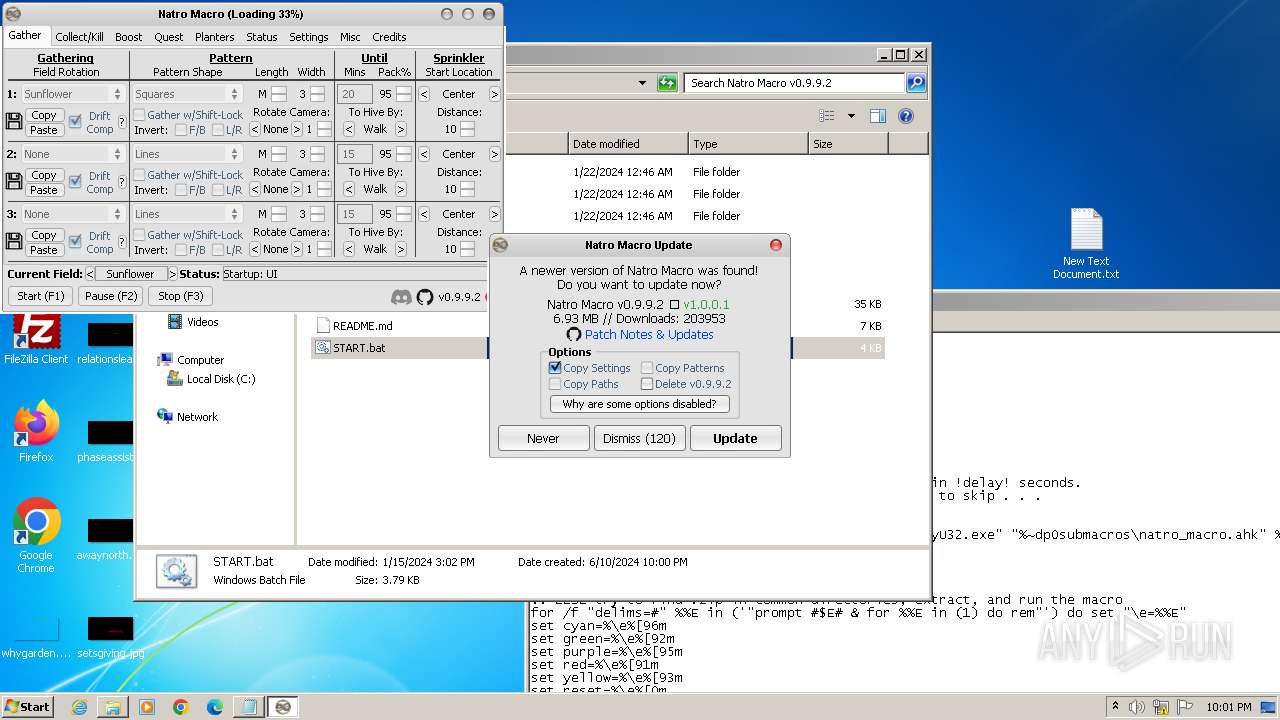The image size is (1280, 720).
Task: Toggle Drift Comp checkbox for field 1
Action: (x=75, y=122)
